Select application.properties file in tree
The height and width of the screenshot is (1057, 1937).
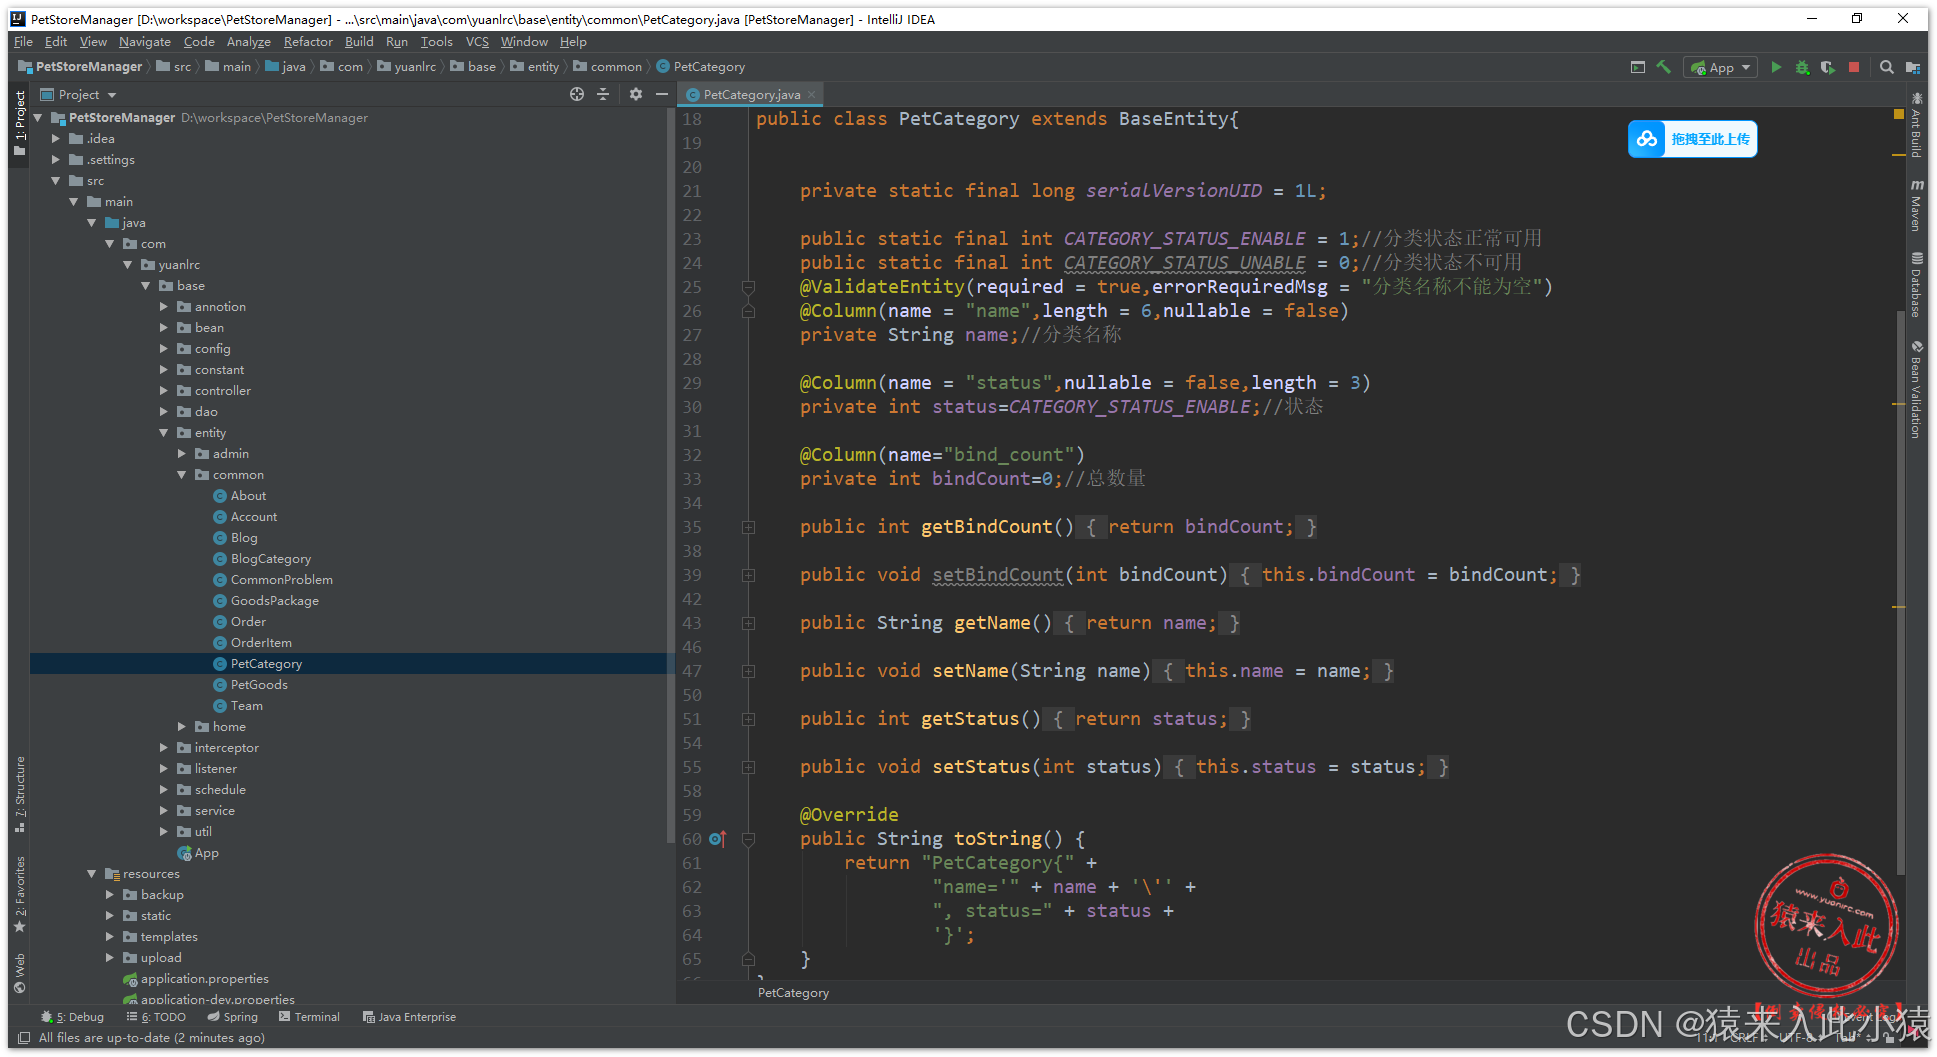[204, 979]
